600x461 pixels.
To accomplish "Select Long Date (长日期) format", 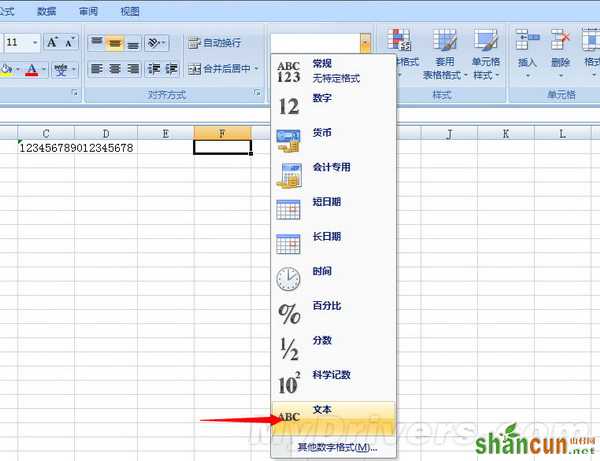I will pyautogui.click(x=333, y=244).
